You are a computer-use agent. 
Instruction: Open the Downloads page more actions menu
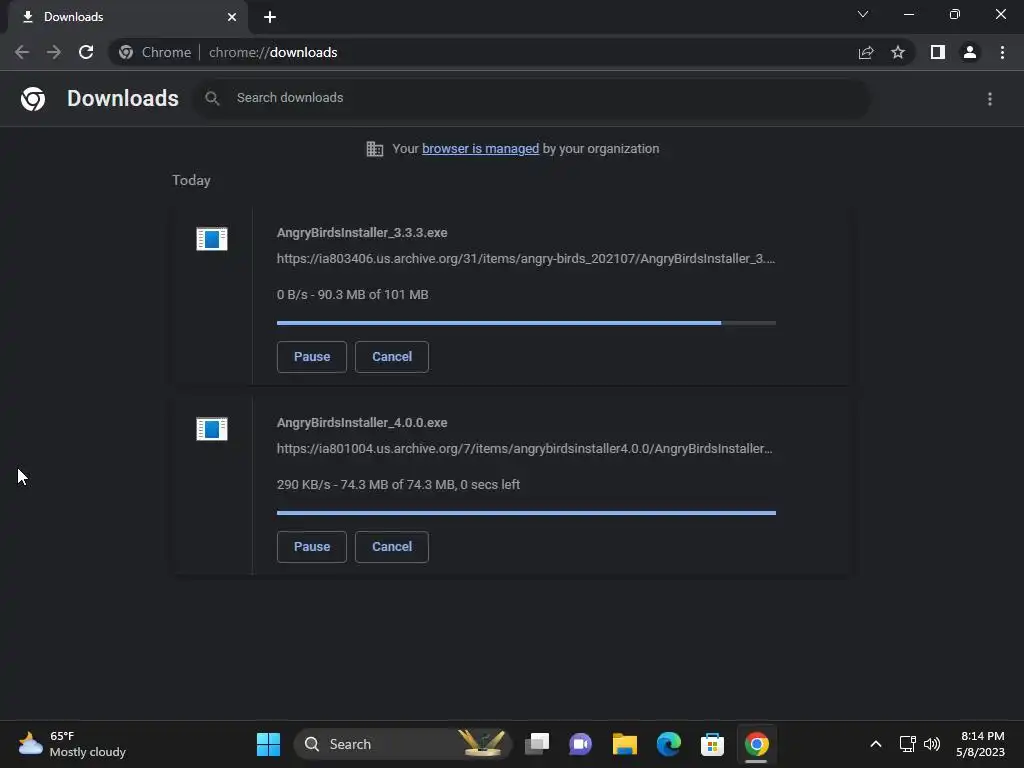pyautogui.click(x=990, y=99)
